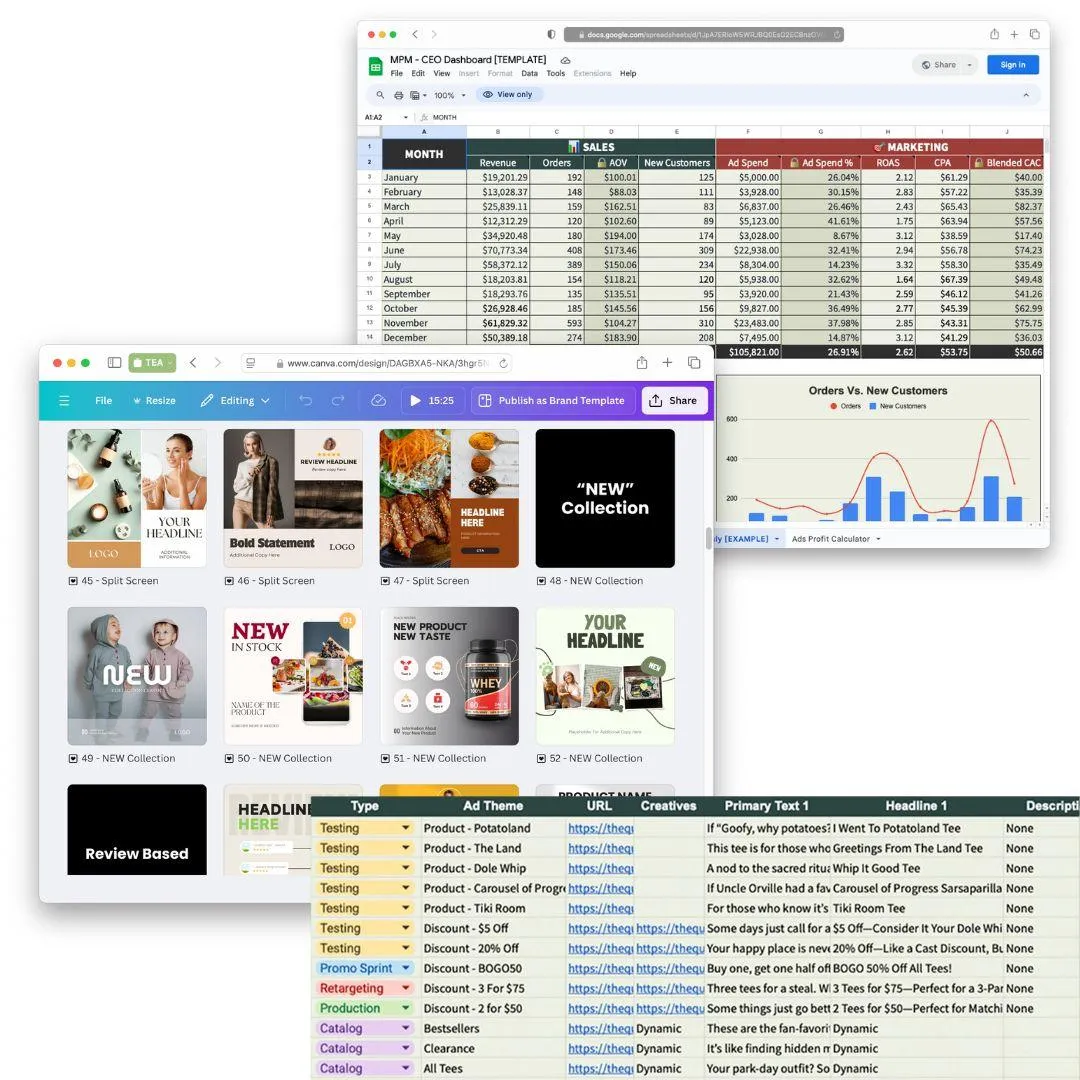The image size is (1080, 1080).
Task: Open the Canva hamburger menu icon
Action: [x=64, y=401]
